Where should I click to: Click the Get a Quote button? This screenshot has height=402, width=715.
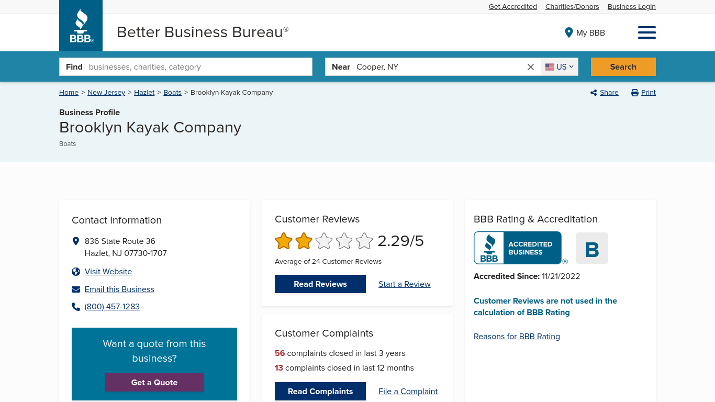(x=154, y=382)
